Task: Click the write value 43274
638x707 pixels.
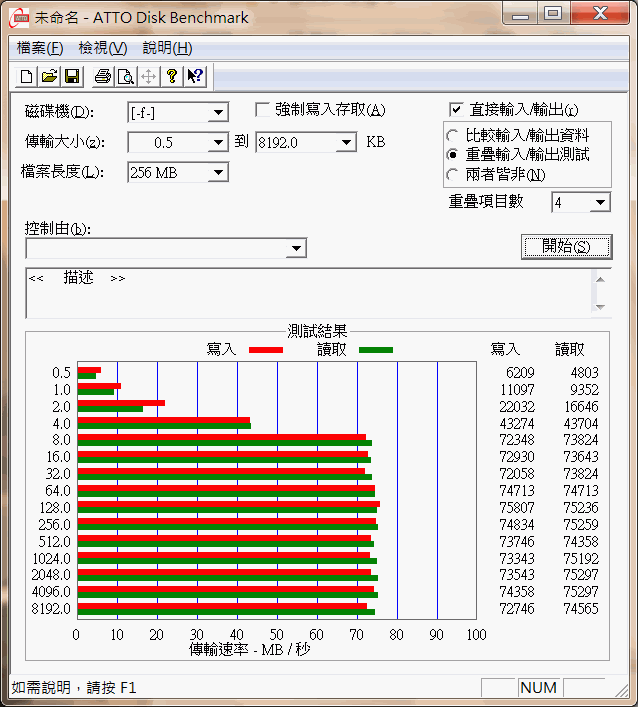Action: [517, 424]
